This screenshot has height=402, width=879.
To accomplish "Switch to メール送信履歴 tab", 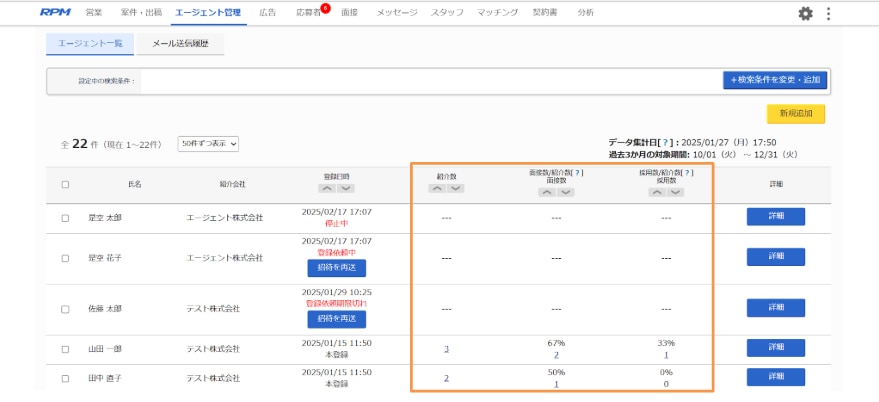I will point(181,44).
